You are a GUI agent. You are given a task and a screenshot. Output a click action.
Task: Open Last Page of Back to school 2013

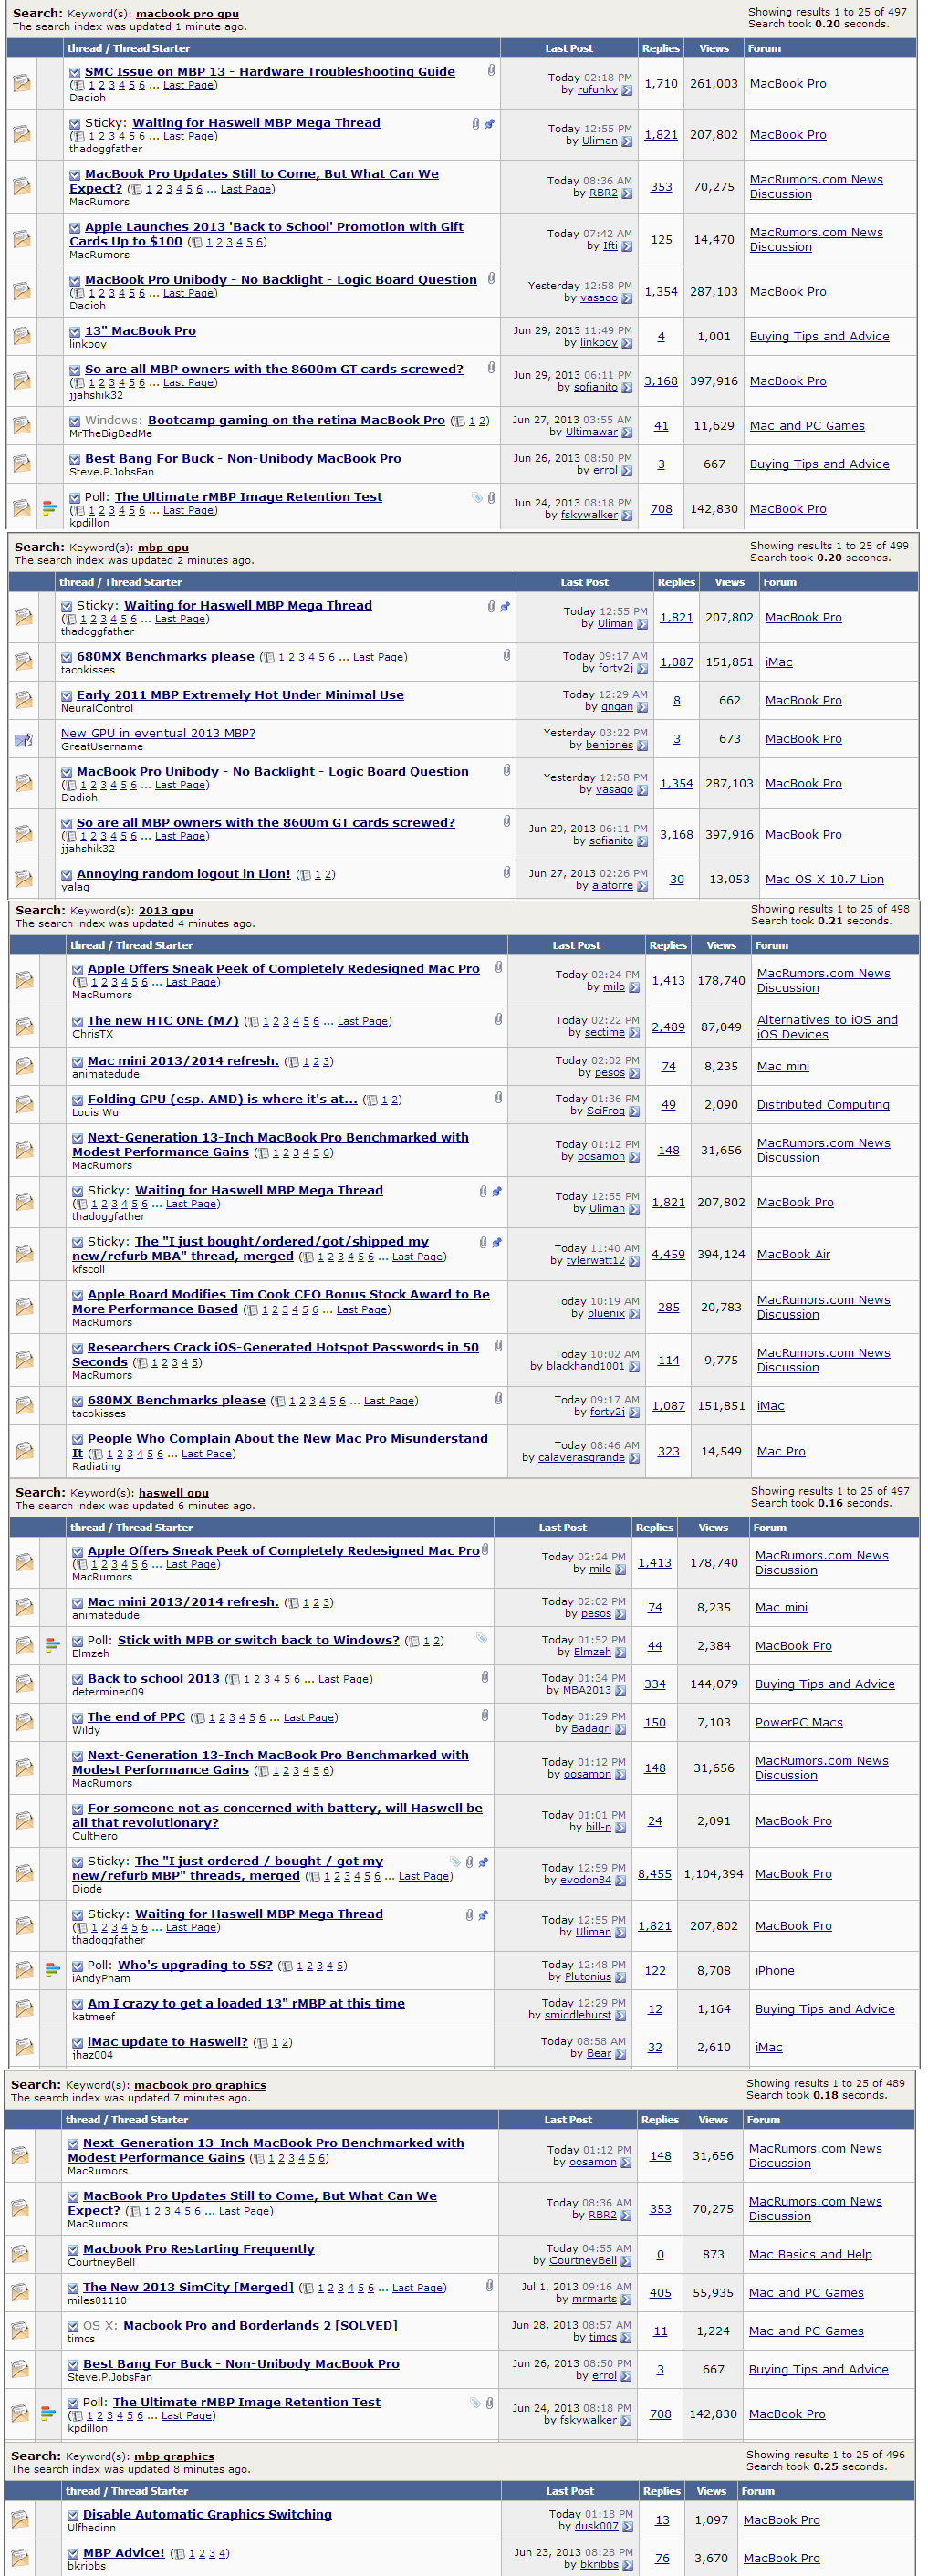point(343,1680)
